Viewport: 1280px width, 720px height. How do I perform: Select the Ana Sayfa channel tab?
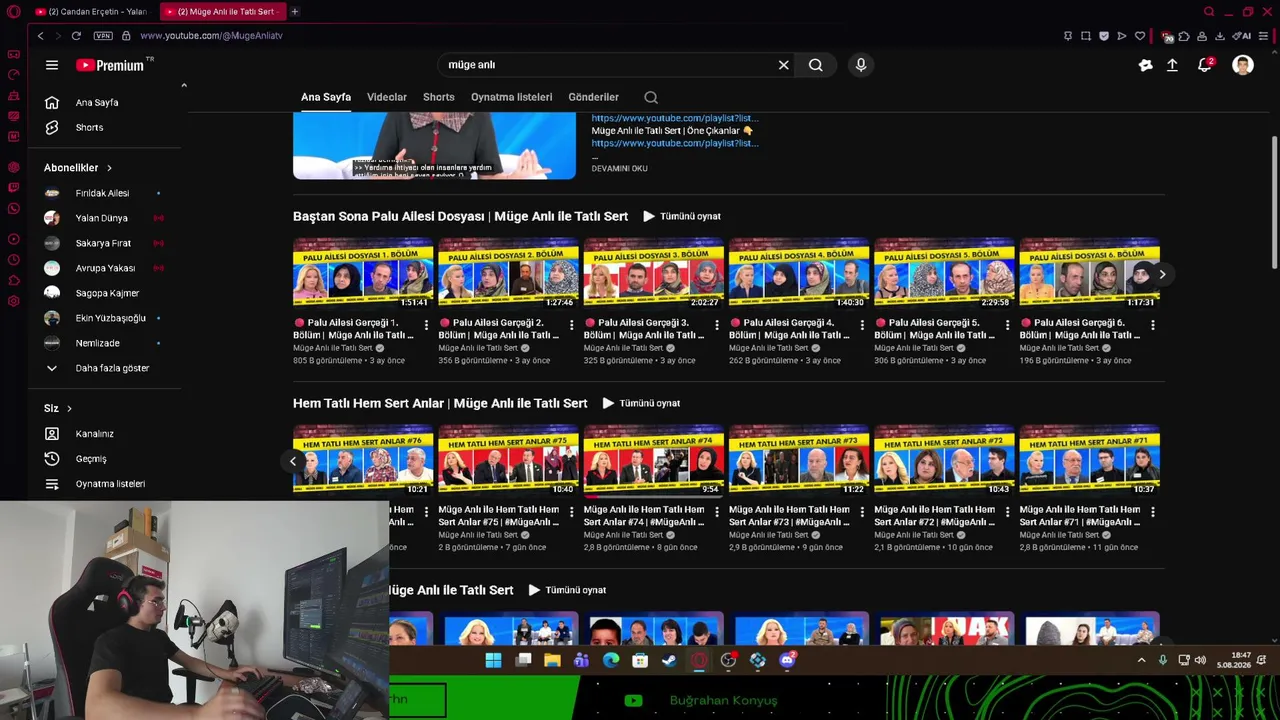tap(326, 97)
